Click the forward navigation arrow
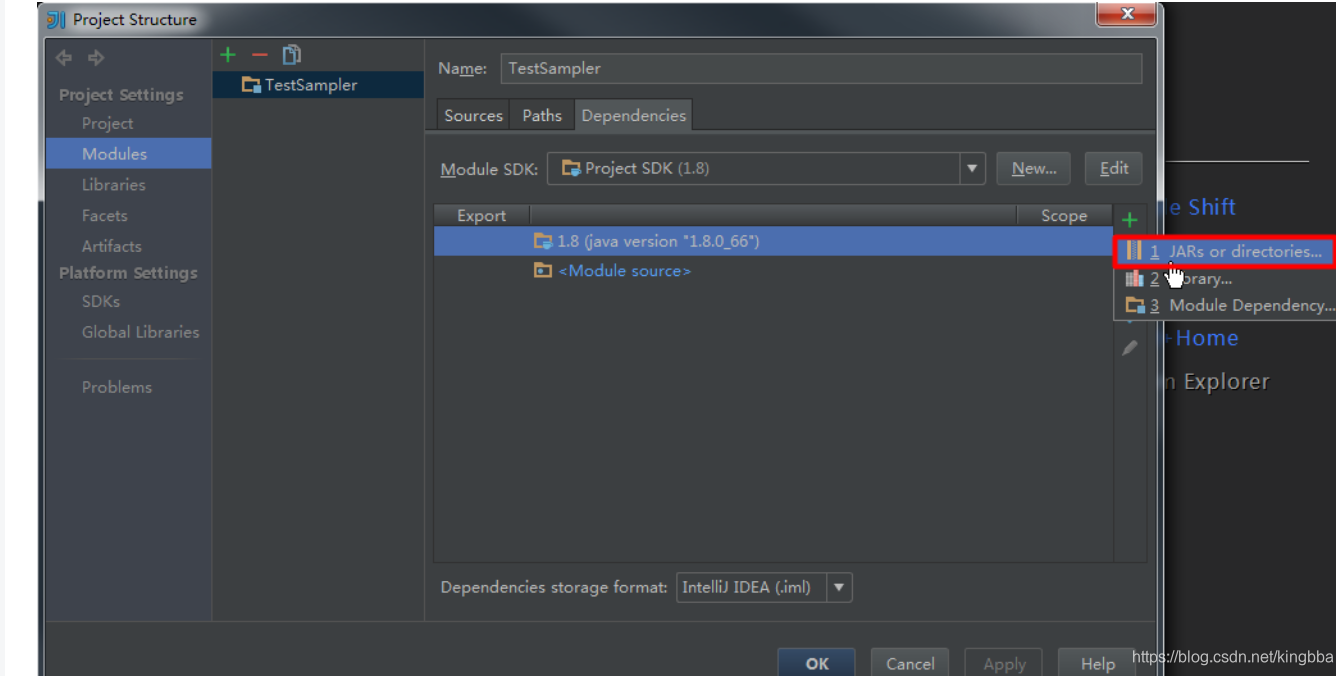1344x676 pixels. [96, 58]
